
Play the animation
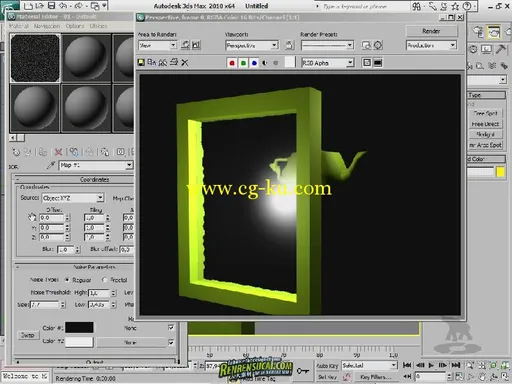coord(431,365)
